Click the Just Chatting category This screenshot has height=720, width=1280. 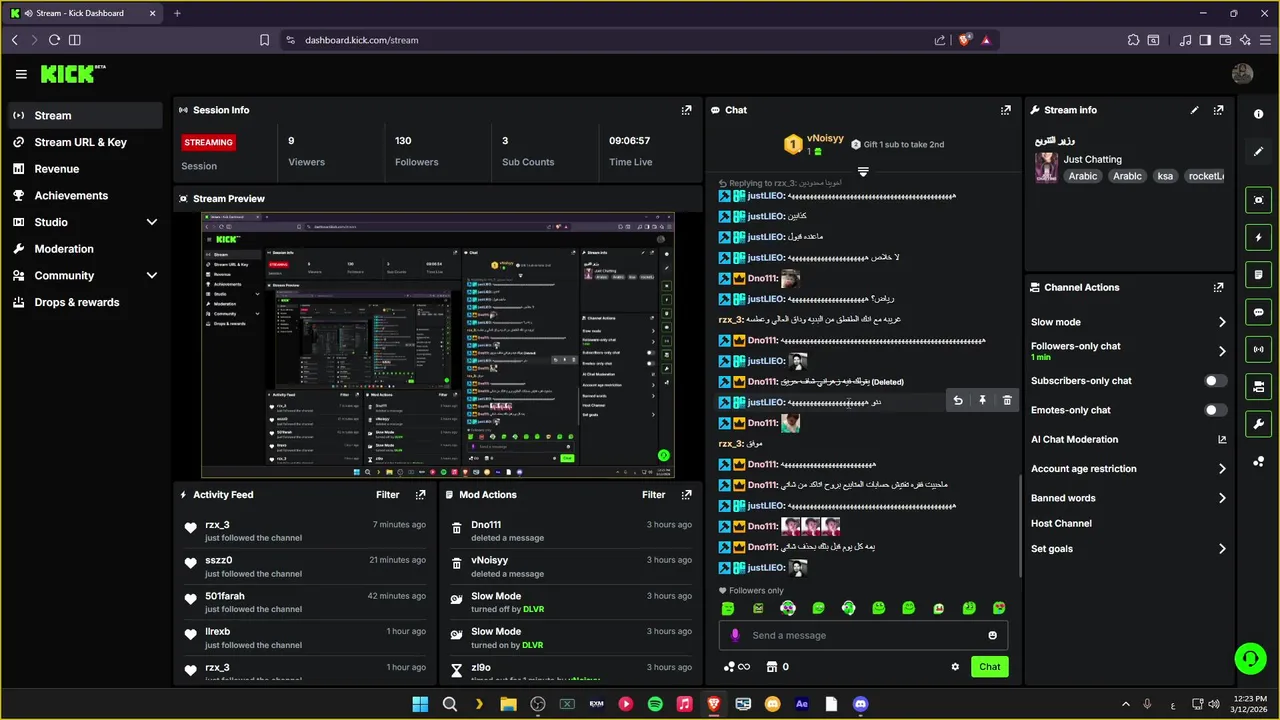(x=1092, y=159)
